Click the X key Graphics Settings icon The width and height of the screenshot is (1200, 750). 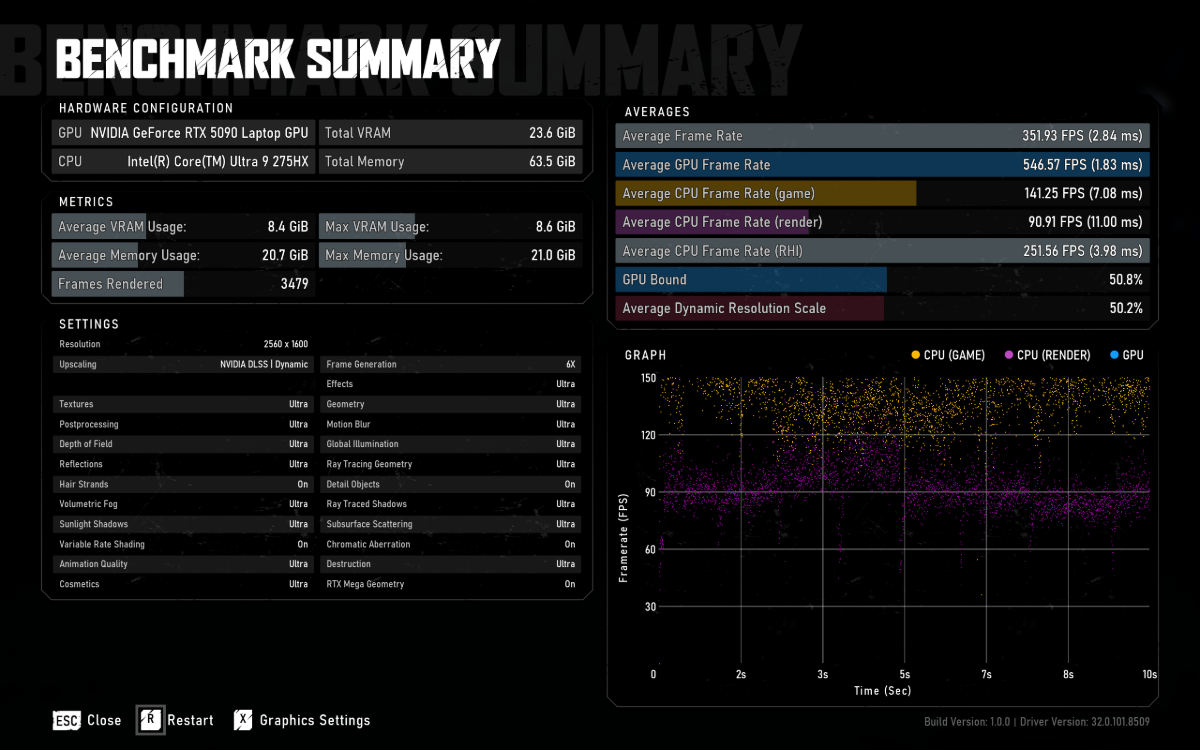[243, 720]
